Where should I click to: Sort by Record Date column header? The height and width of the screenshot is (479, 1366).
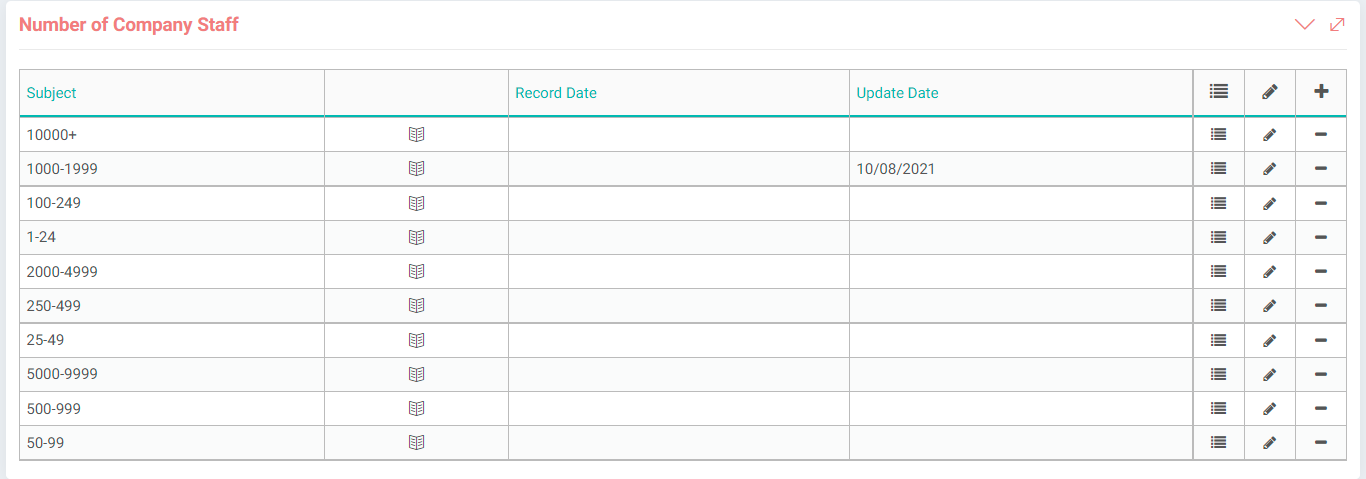point(556,93)
